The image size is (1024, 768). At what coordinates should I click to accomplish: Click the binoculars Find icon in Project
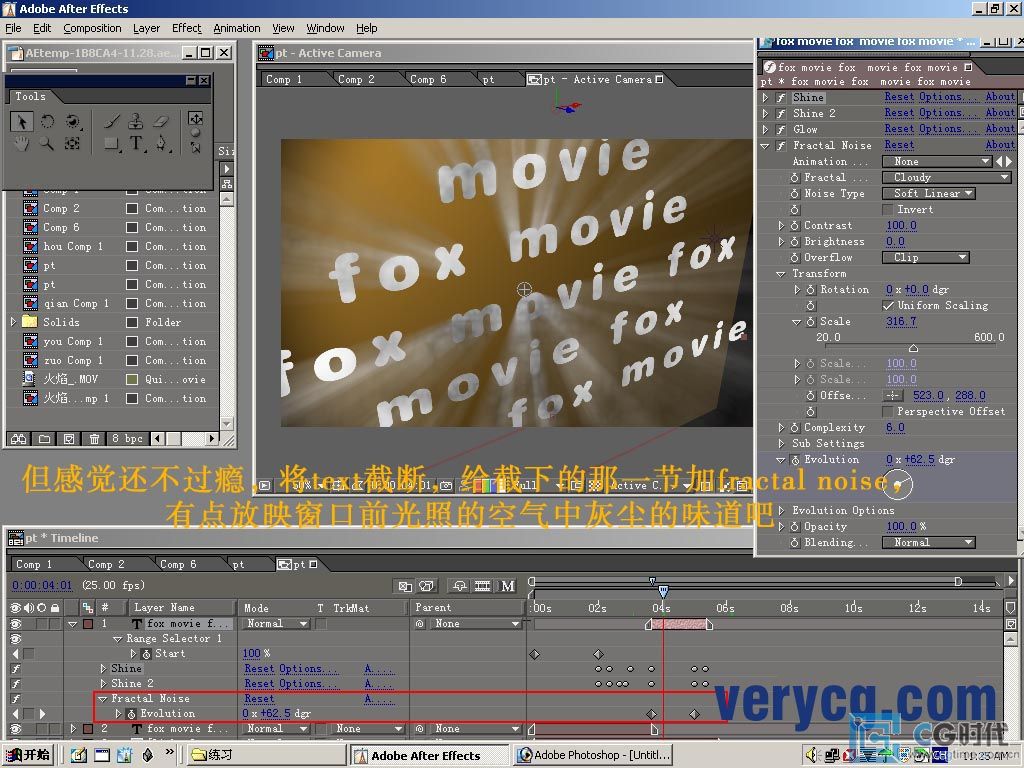pyautogui.click(x=18, y=439)
